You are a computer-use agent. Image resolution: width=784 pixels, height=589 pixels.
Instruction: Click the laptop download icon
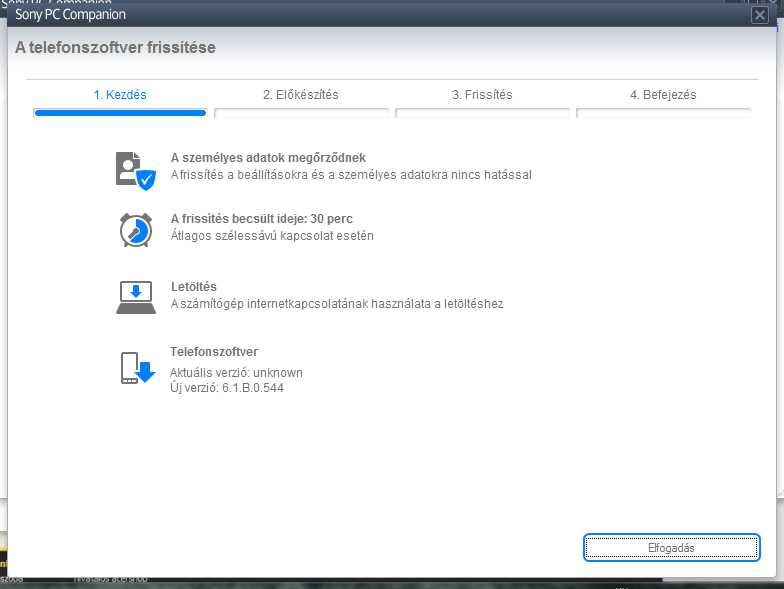click(136, 297)
